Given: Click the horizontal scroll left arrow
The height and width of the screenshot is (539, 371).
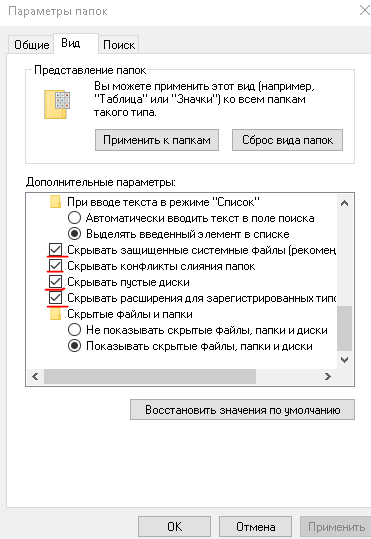Looking at the screenshot, I should pos(35,376).
